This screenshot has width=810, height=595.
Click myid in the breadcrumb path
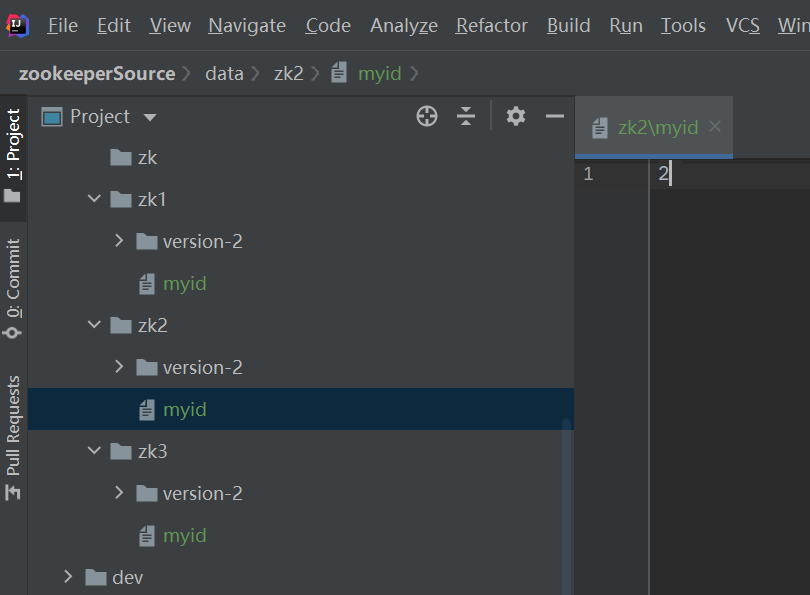pyautogui.click(x=380, y=73)
